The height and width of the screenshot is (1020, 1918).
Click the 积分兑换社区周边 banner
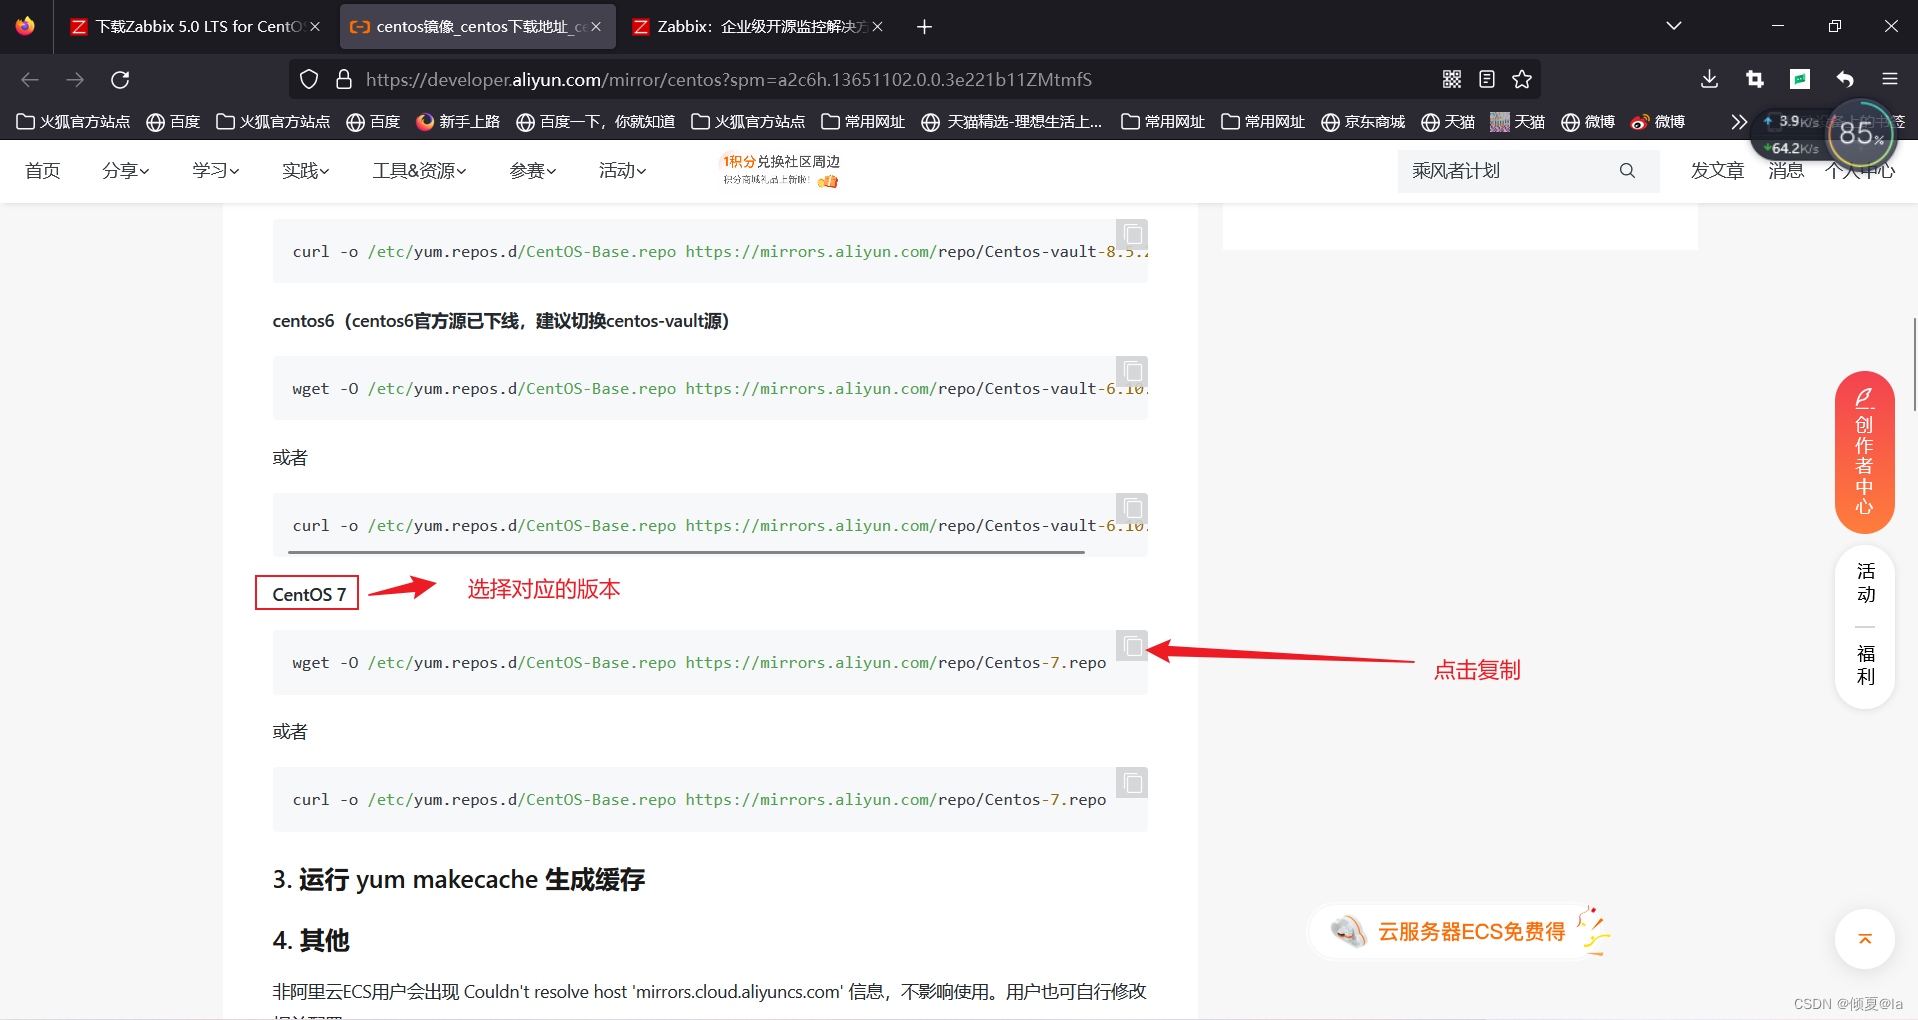pyautogui.click(x=781, y=170)
